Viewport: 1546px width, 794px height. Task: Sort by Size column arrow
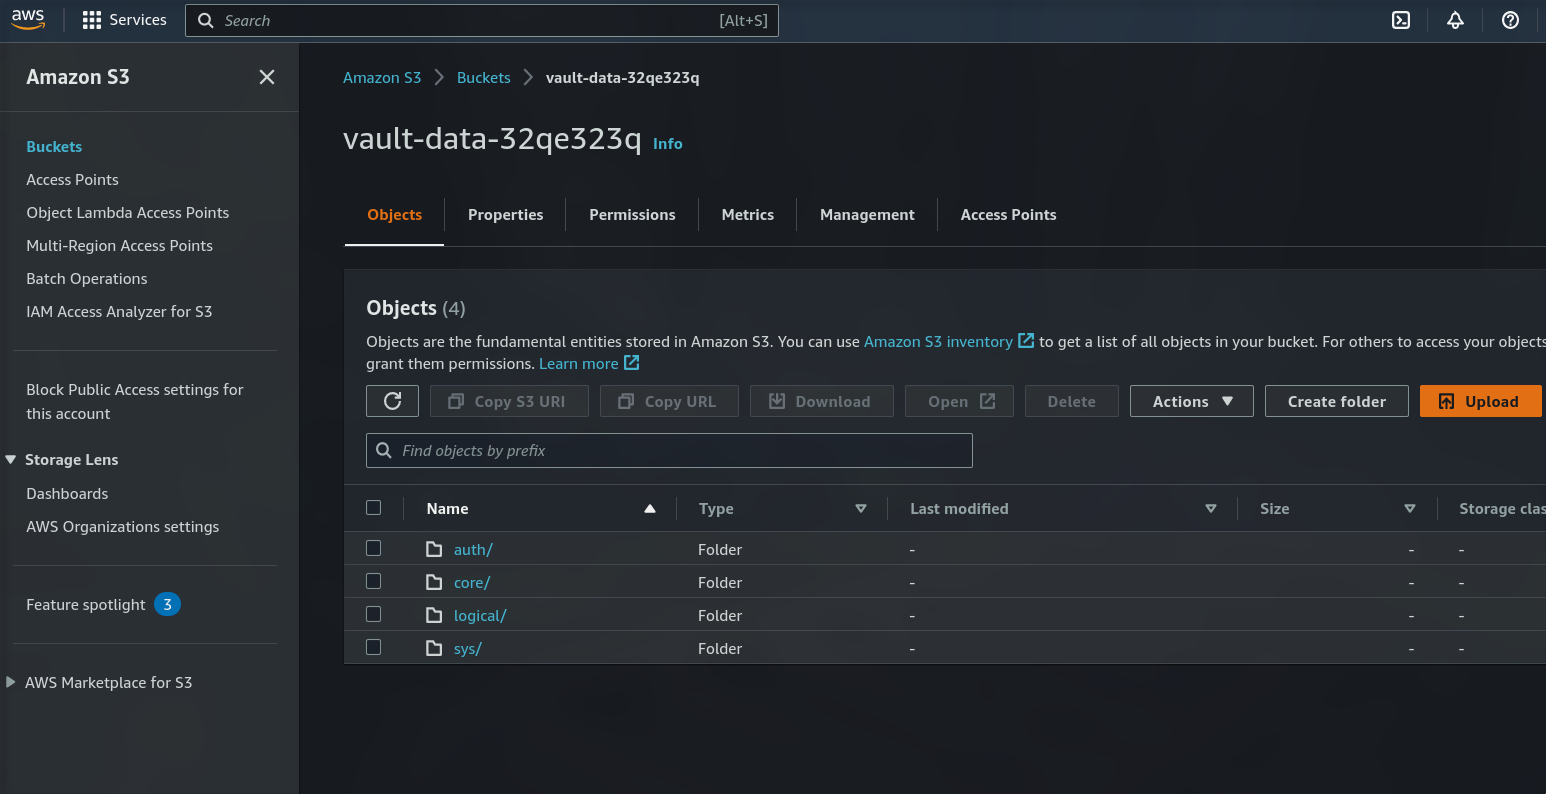1410,509
